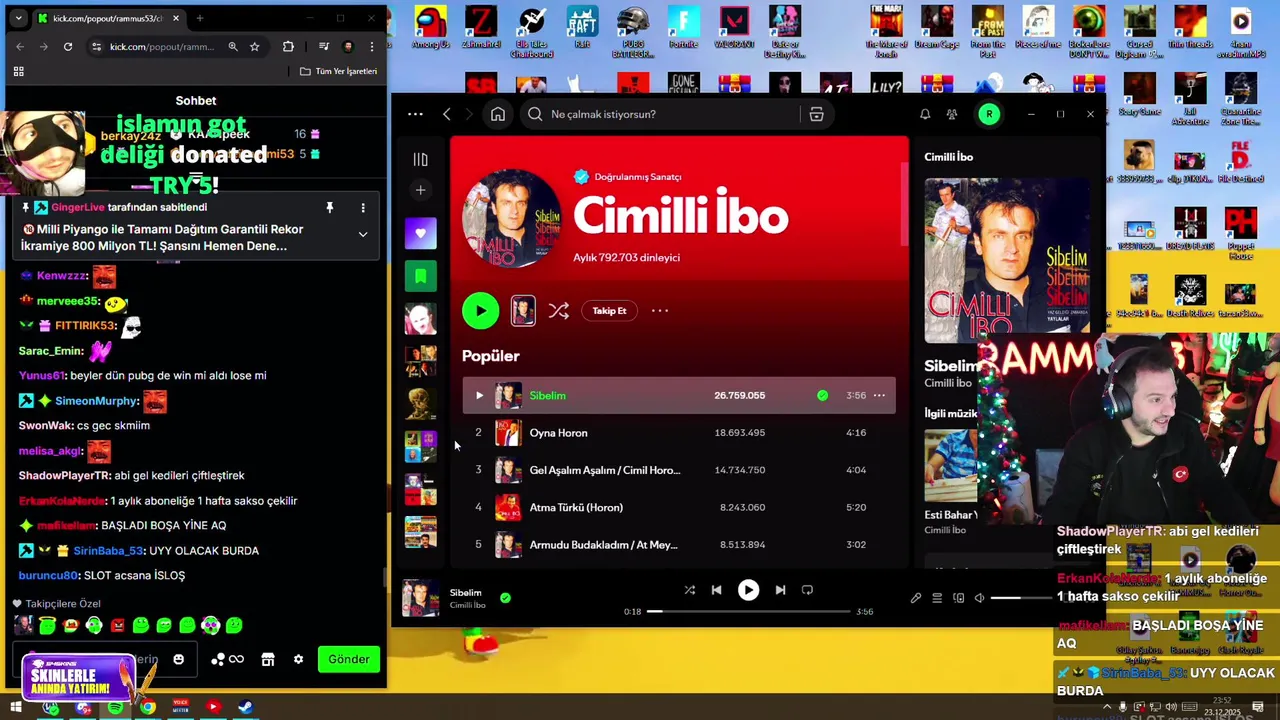Open Connect to a device

958,598
